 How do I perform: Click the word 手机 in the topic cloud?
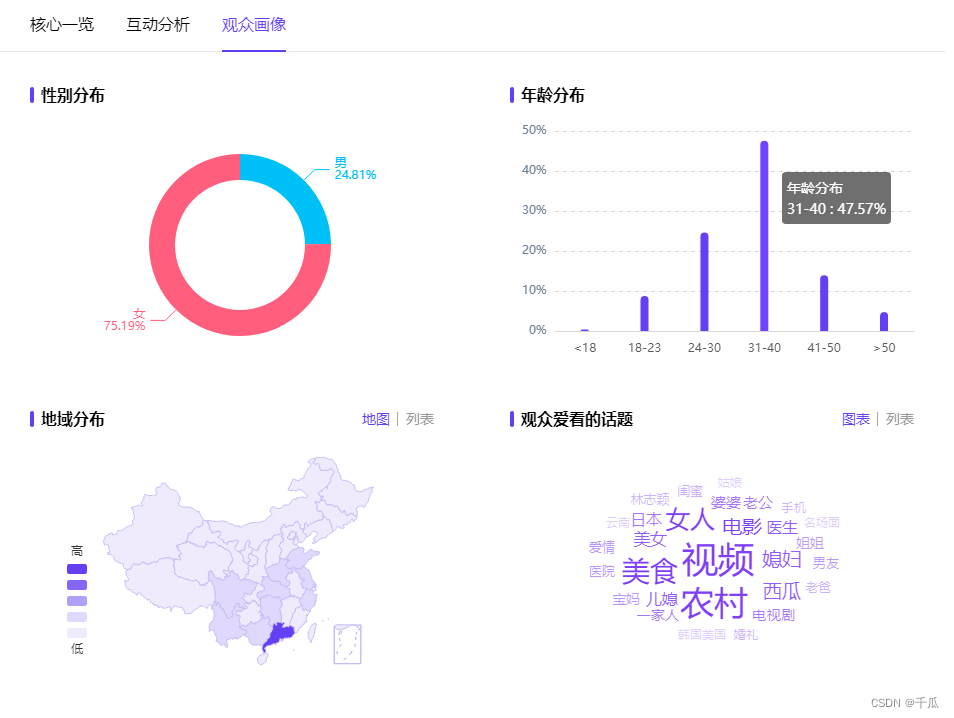(793, 507)
